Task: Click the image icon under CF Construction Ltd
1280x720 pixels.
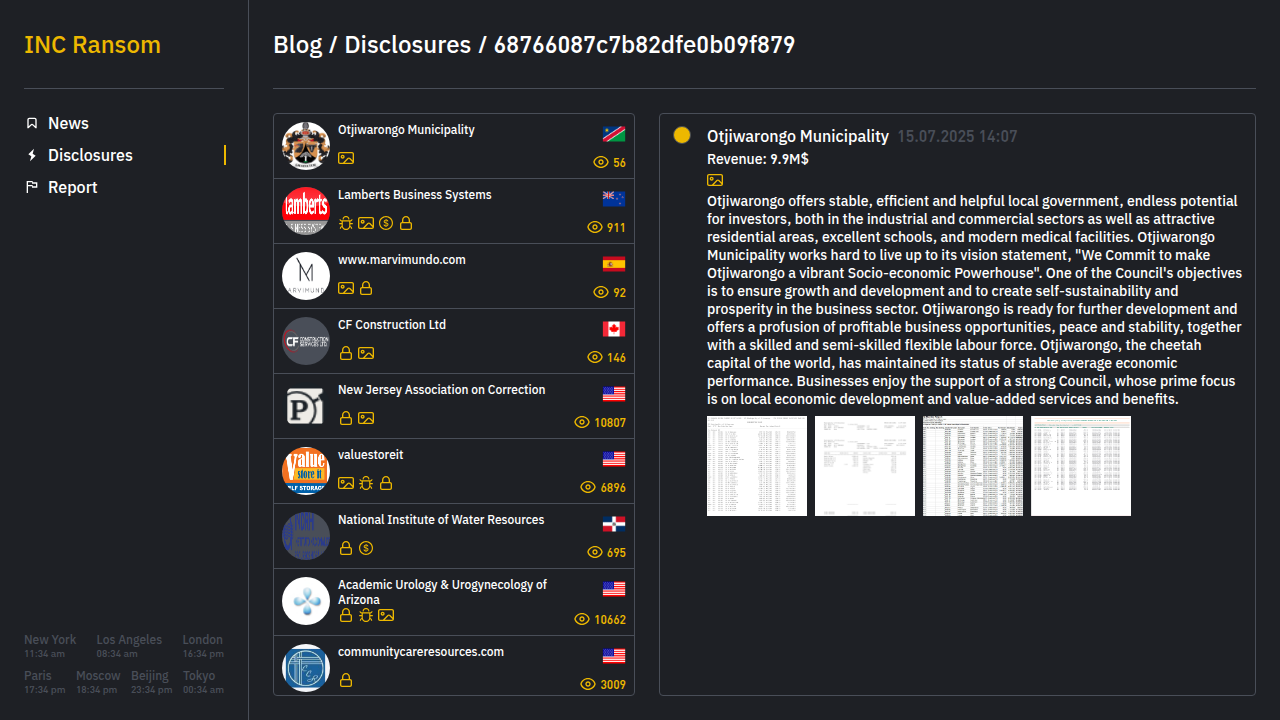Action: pyautogui.click(x=366, y=353)
